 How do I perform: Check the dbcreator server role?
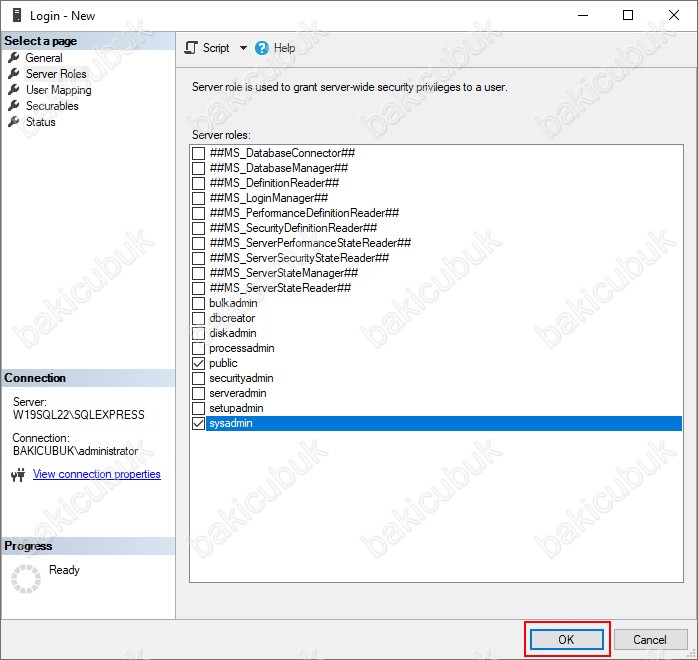point(198,318)
